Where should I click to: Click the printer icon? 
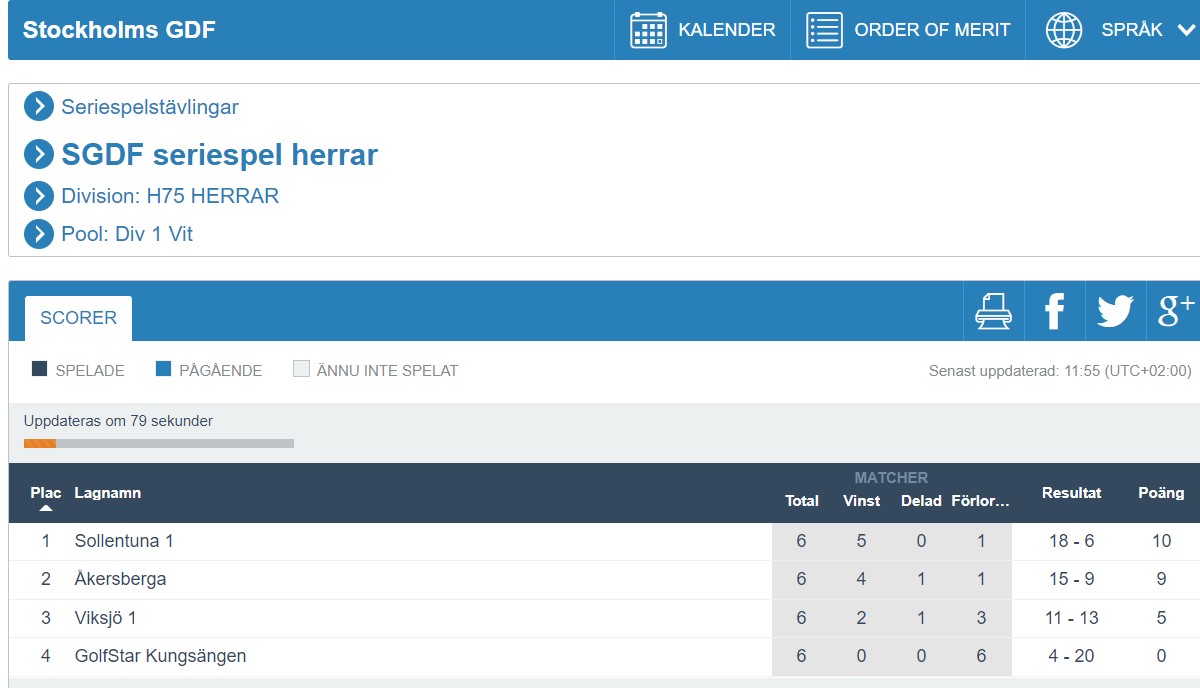[993, 311]
